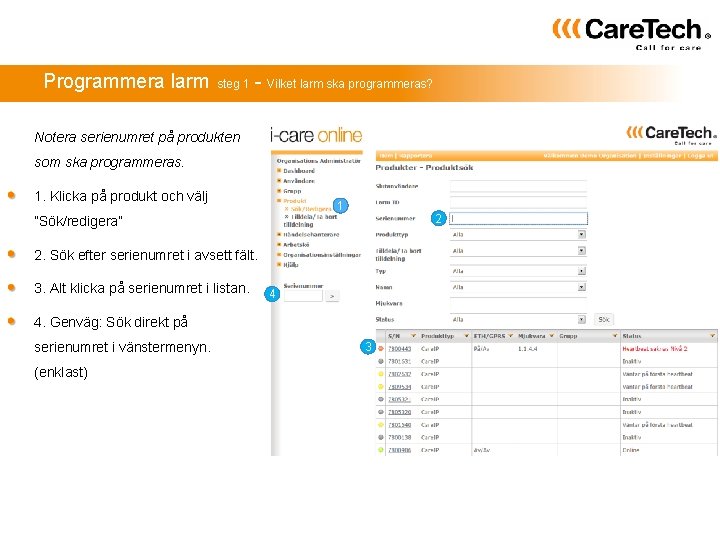Open Hjälp in the sidebar menu
Screen dimensions: 720x540
click(x=291, y=265)
